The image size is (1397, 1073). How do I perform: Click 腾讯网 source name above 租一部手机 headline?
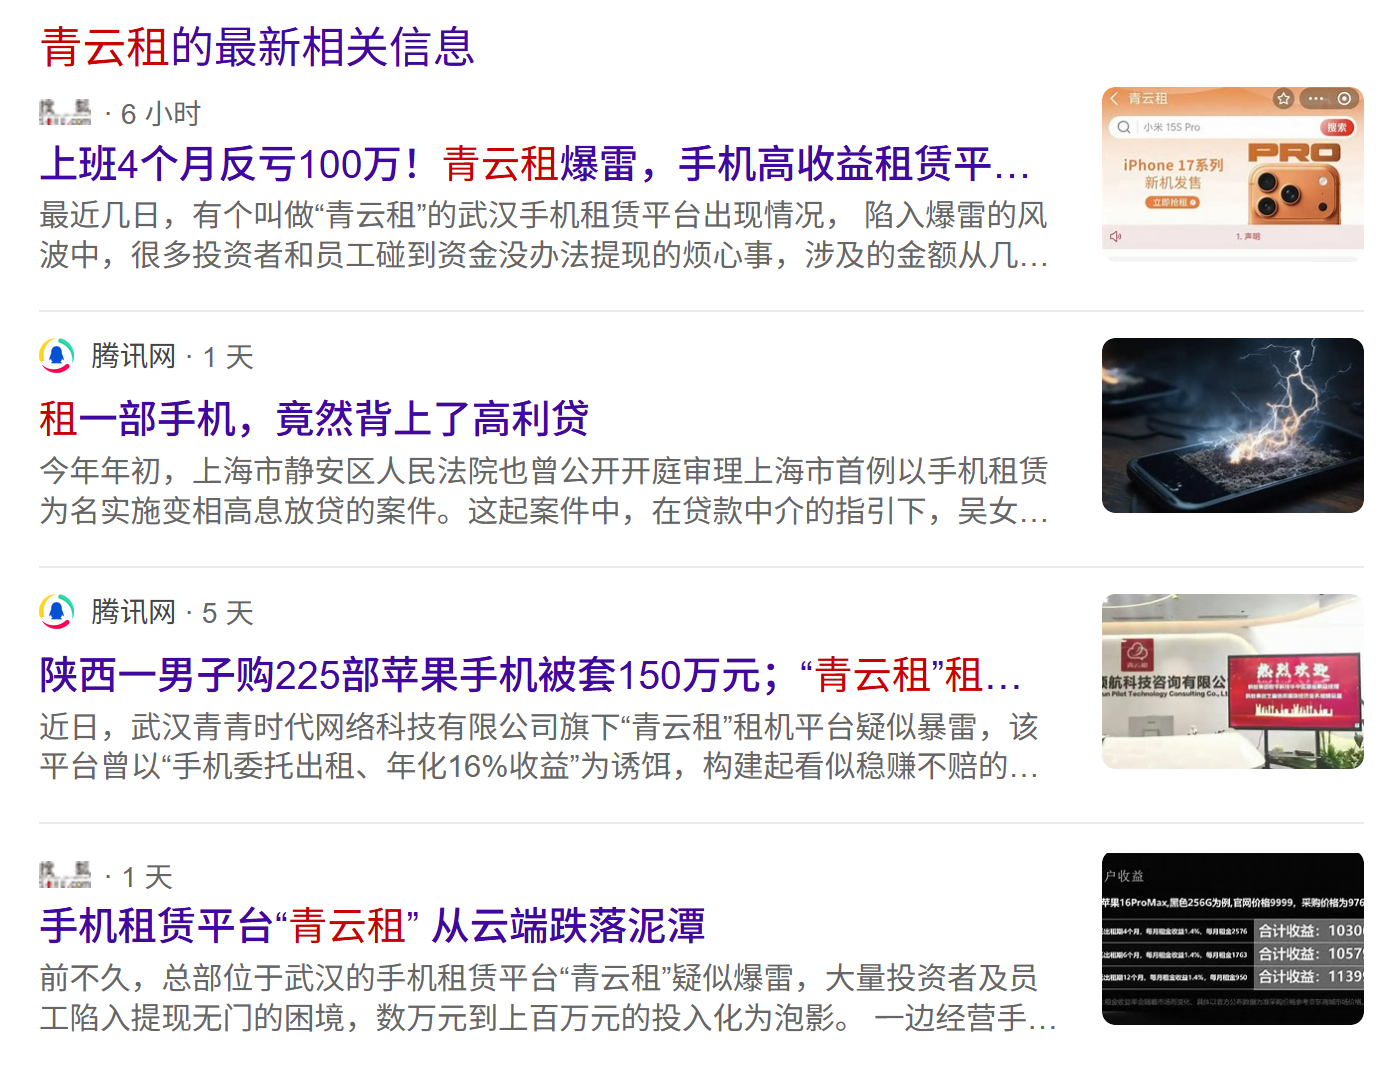133,356
